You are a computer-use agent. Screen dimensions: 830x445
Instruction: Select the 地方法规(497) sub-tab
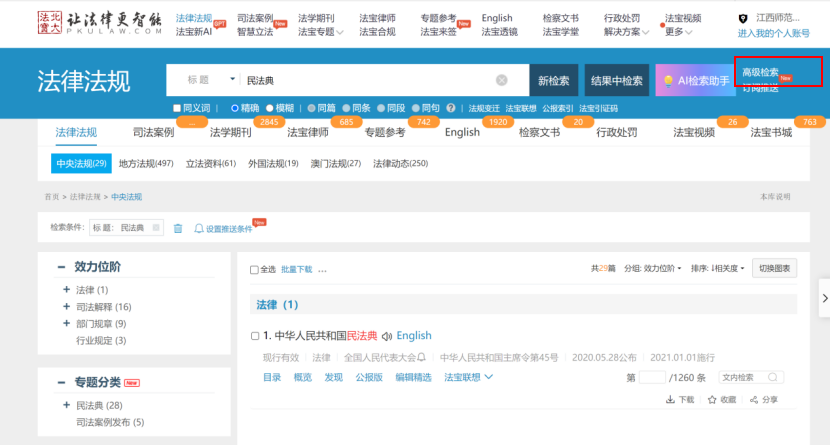pos(146,164)
